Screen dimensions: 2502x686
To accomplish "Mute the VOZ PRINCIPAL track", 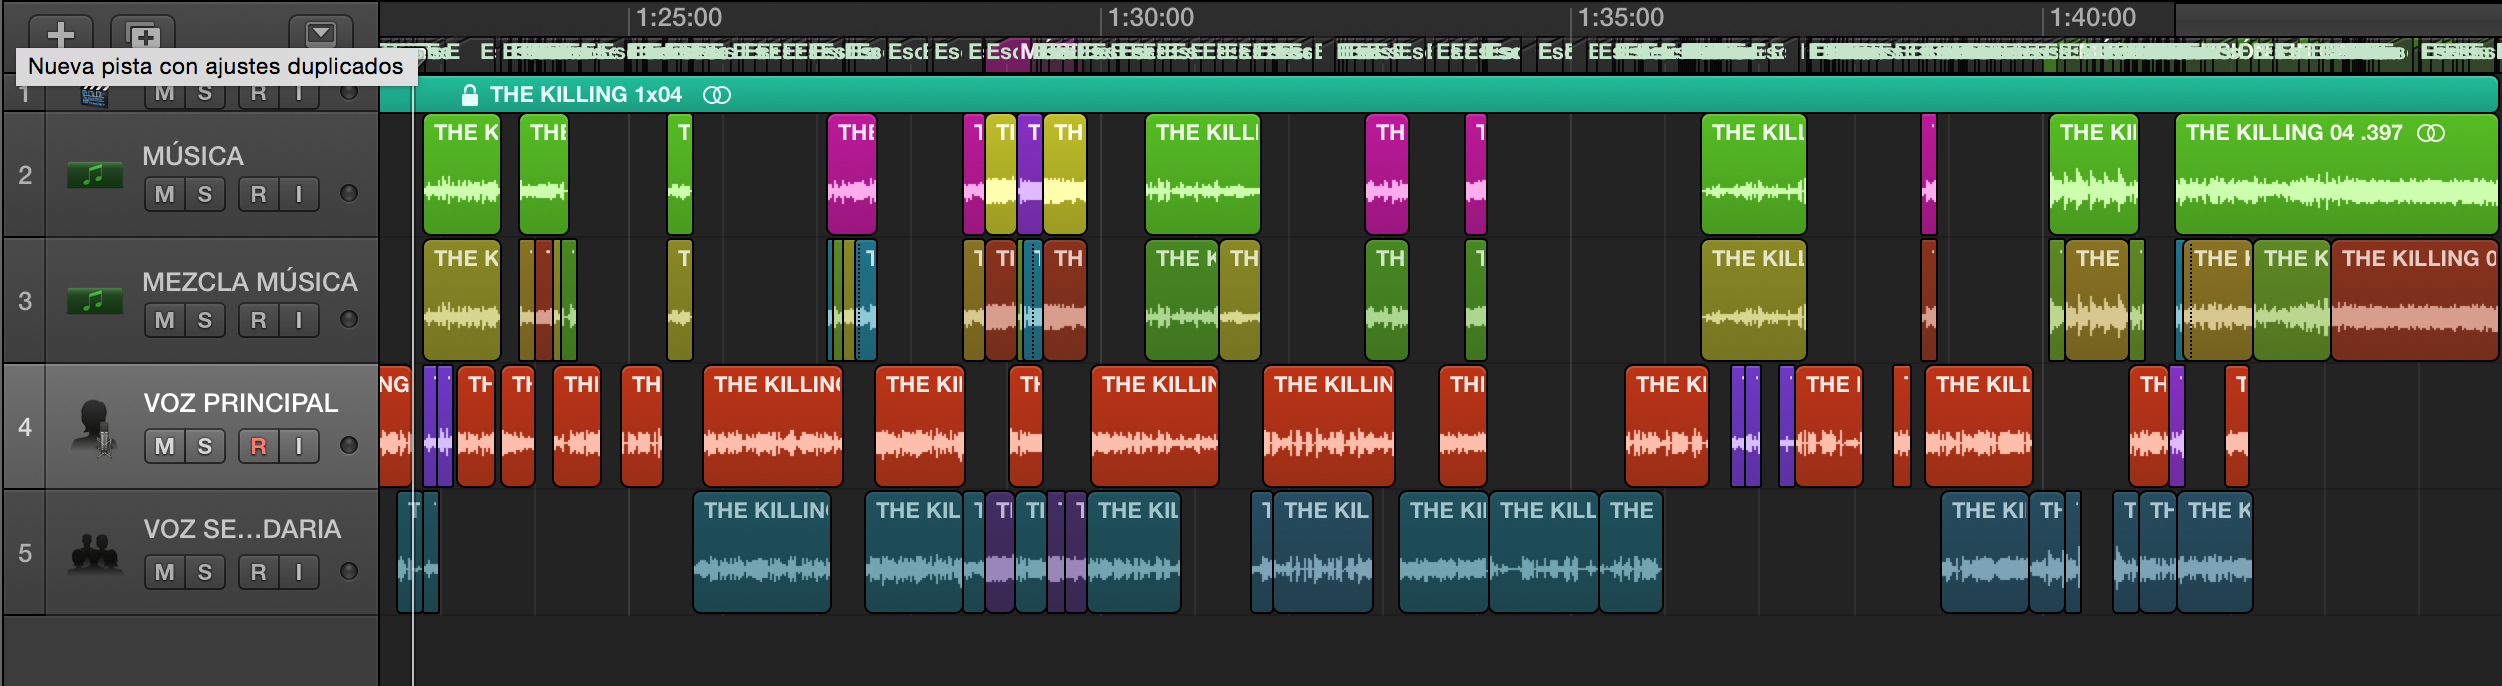I will coord(164,446).
